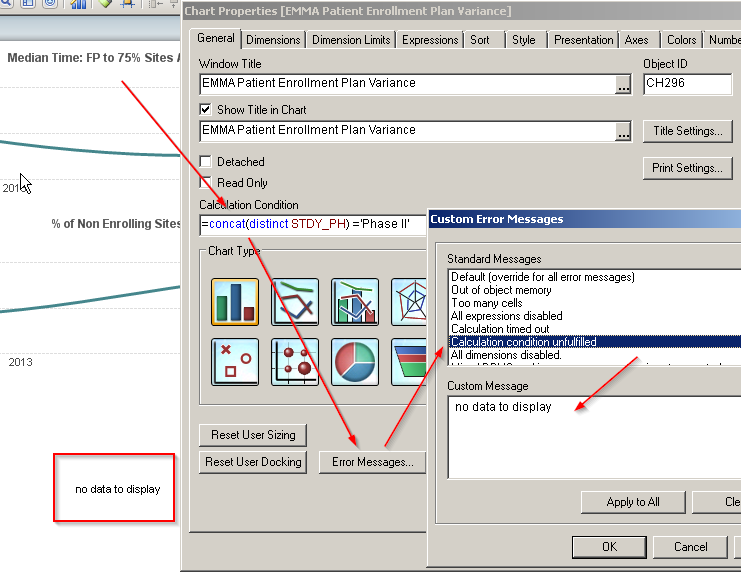Select the Funnel Chart type icon
The width and height of the screenshot is (741, 583).
pyautogui.click(x=409, y=362)
